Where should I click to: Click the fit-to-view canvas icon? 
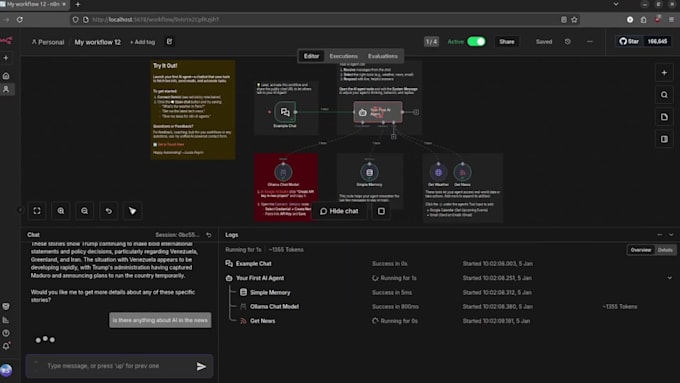pyautogui.click(x=37, y=211)
